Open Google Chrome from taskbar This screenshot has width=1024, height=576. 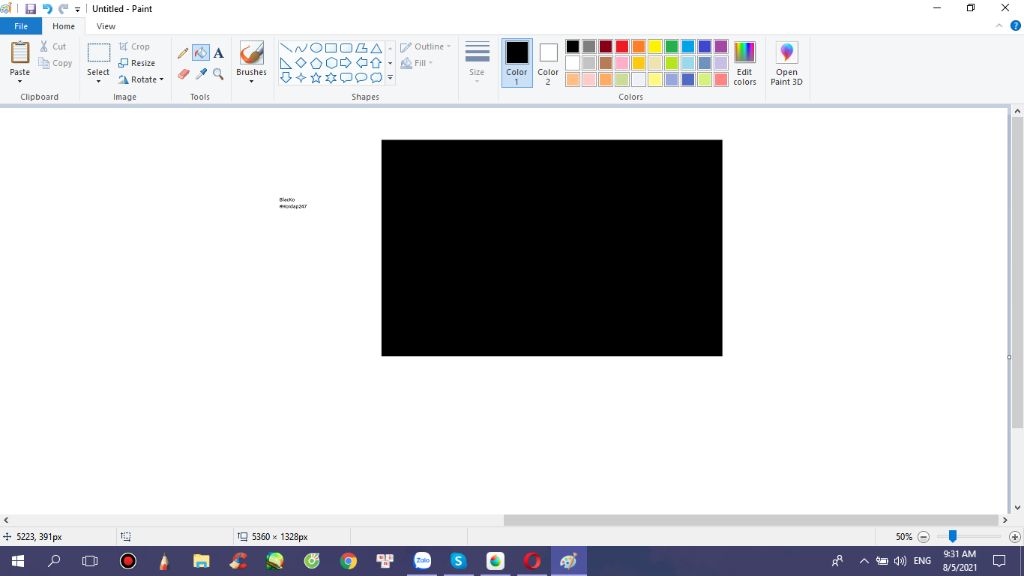tap(348, 561)
